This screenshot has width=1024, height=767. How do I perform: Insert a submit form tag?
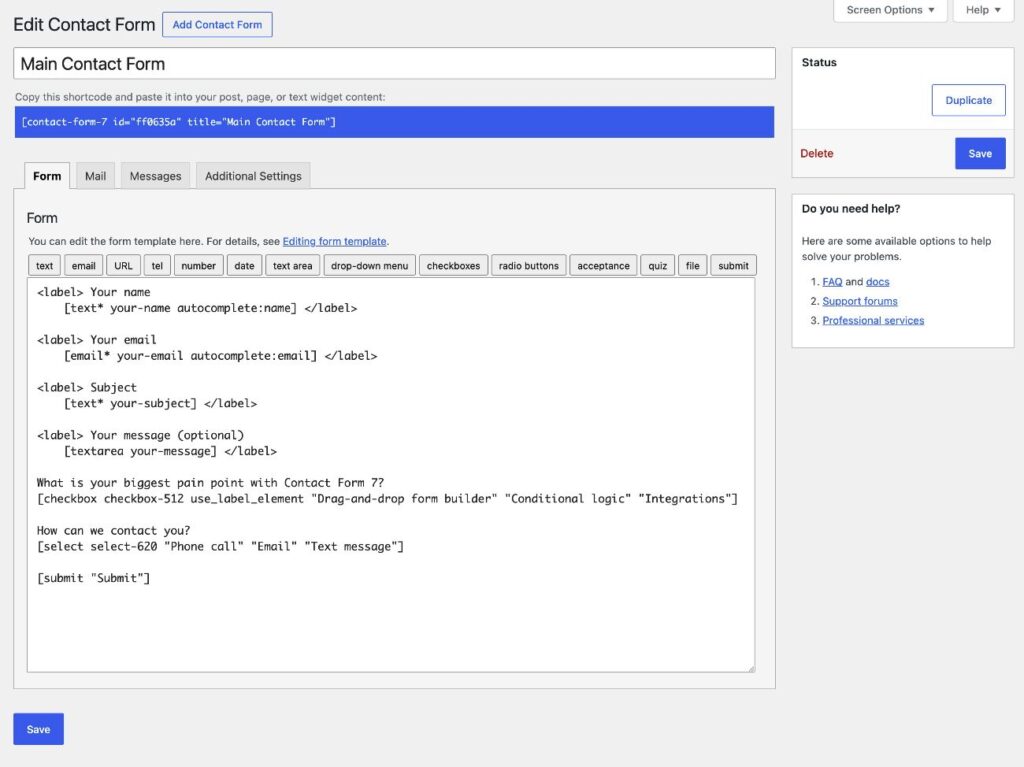click(x=733, y=266)
